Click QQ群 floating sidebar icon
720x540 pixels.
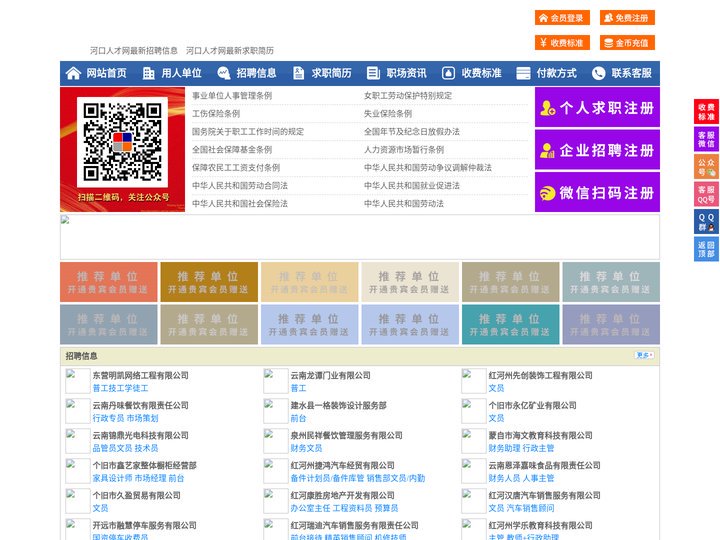coord(706,222)
